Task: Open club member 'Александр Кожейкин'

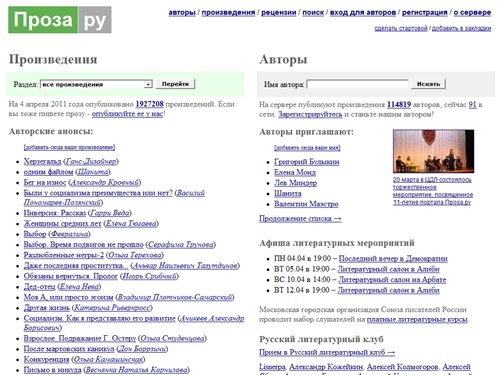Action: pos(326,367)
